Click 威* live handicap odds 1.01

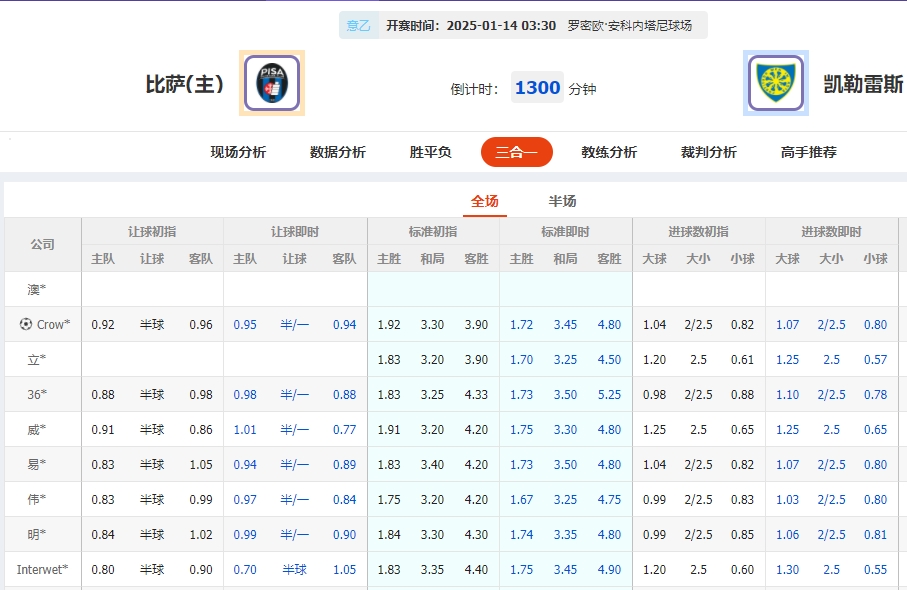click(x=245, y=429)
